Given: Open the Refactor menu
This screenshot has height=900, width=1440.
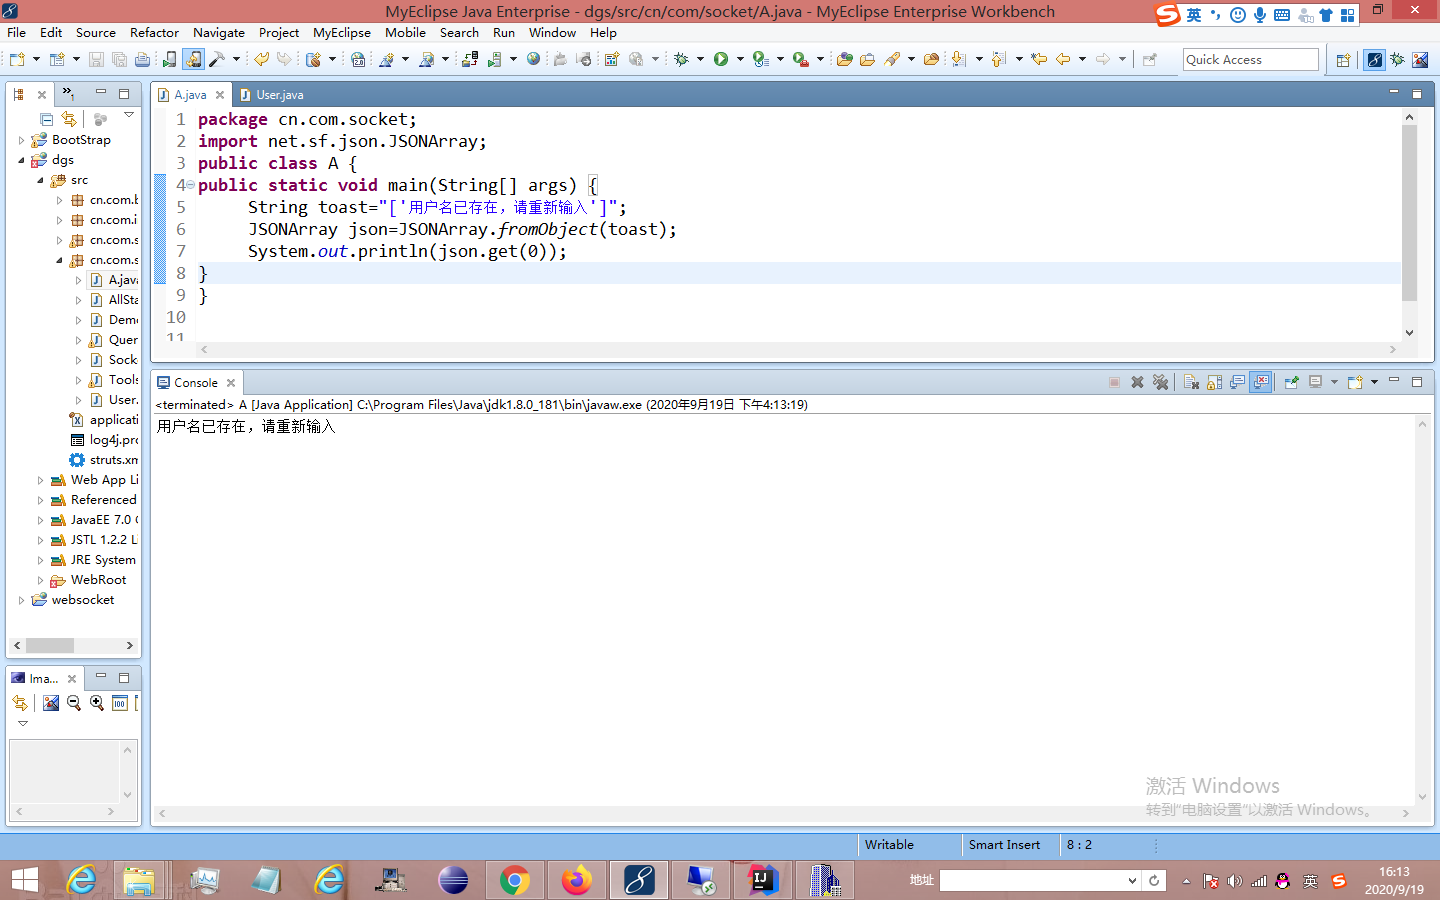Looking at the screenshot, I should tap(154, 33).
